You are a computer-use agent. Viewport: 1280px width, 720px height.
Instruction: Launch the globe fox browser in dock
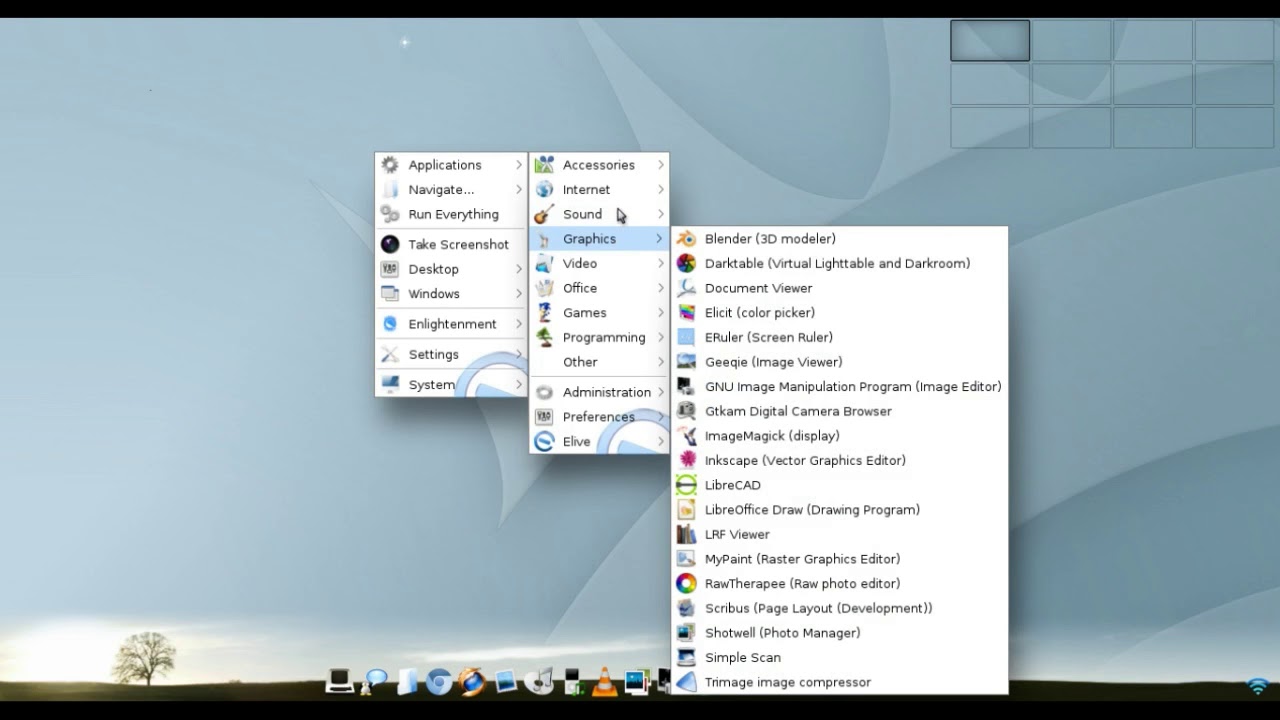[472, 682]
